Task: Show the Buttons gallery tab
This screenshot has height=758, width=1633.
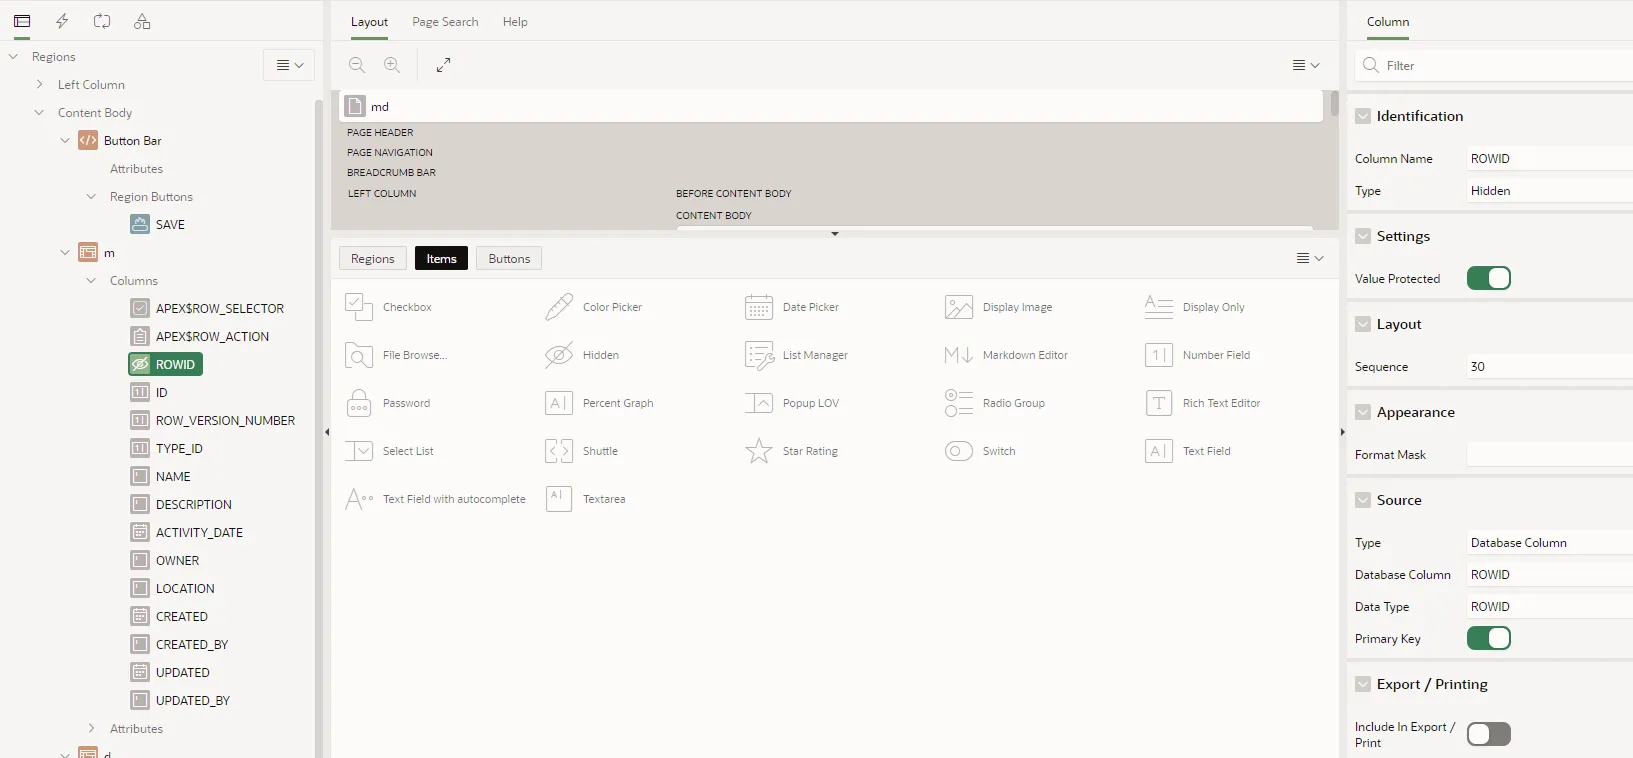Action: (x=509, y=259)
